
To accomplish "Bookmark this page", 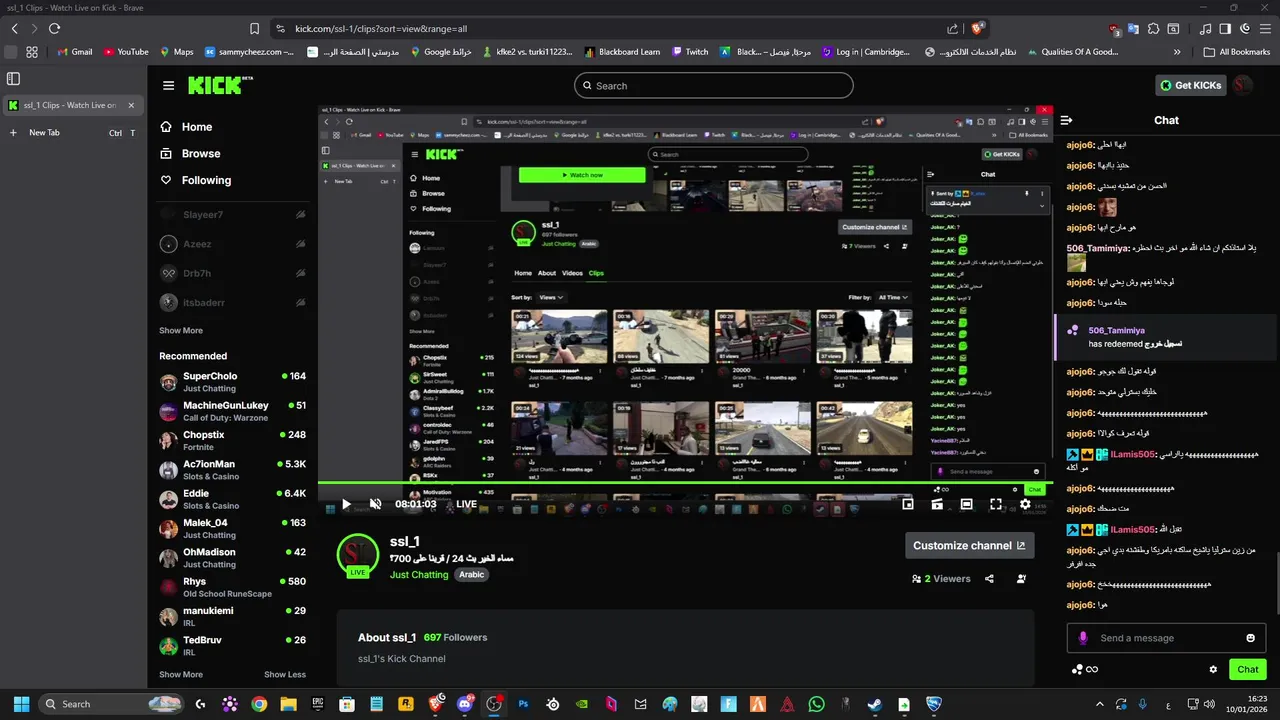I will pos(255,29).
